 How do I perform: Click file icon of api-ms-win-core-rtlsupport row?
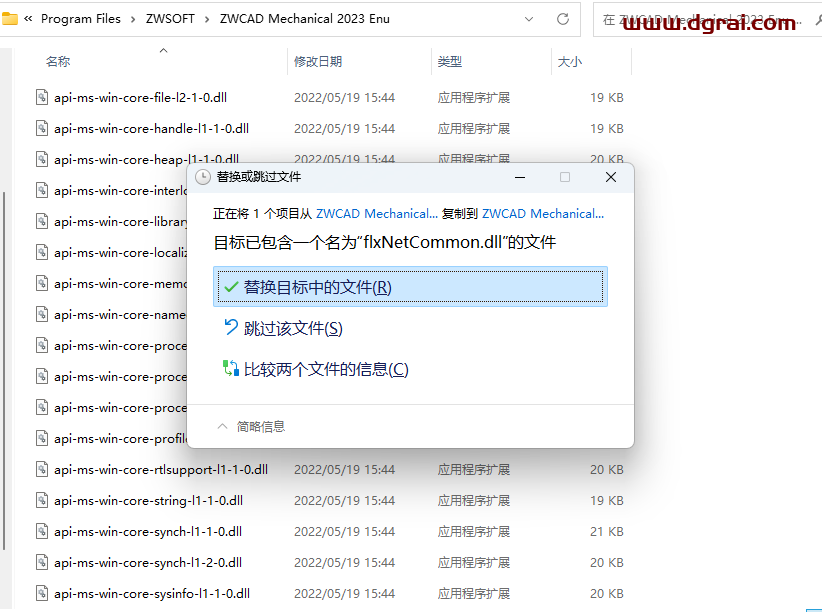point(42,469)
